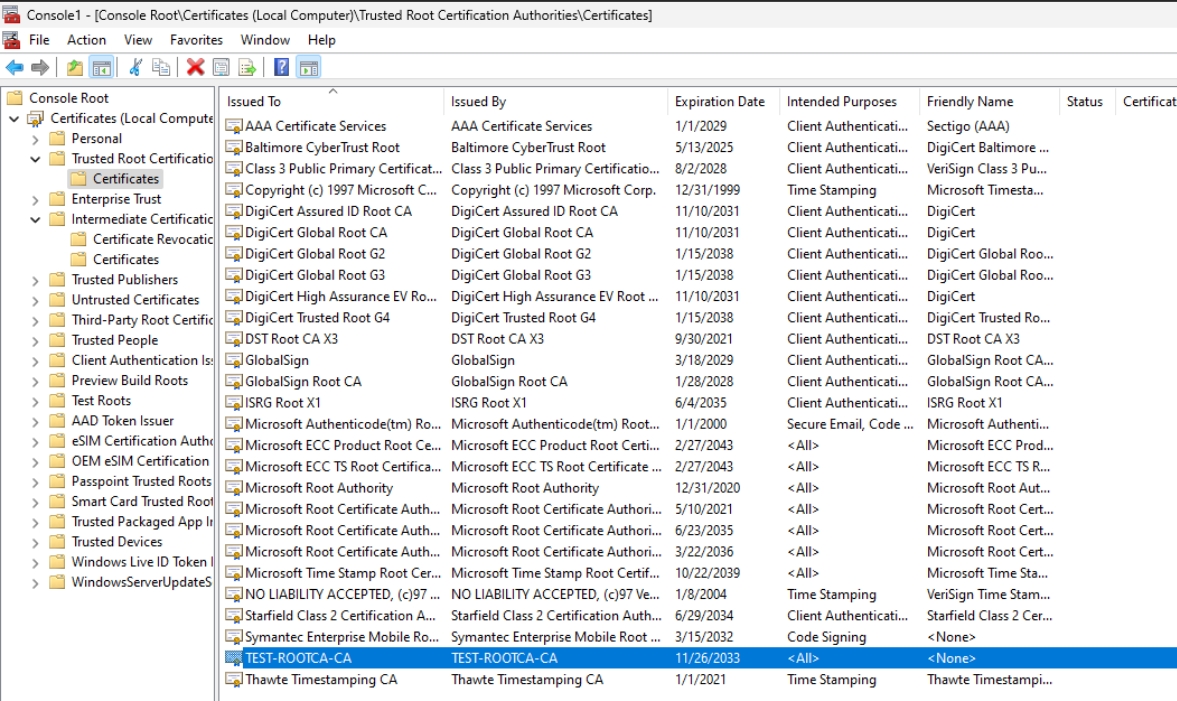1177x701 pixels.
Task: Click the folder icon beside Enterprise Trust
Action: [57, 199]
